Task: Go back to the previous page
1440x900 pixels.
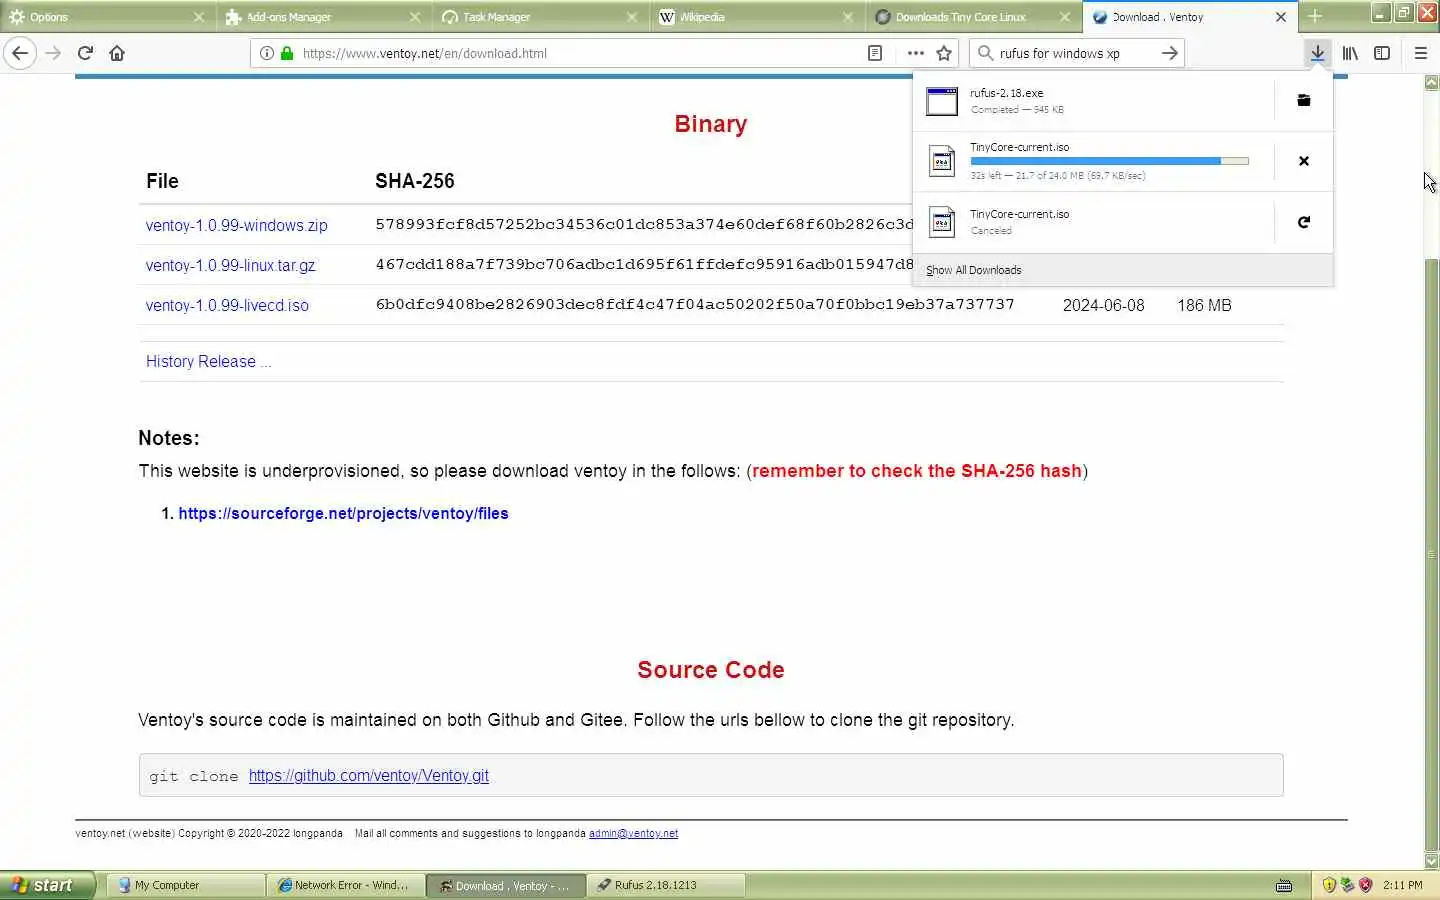Action: click(20, 53)
